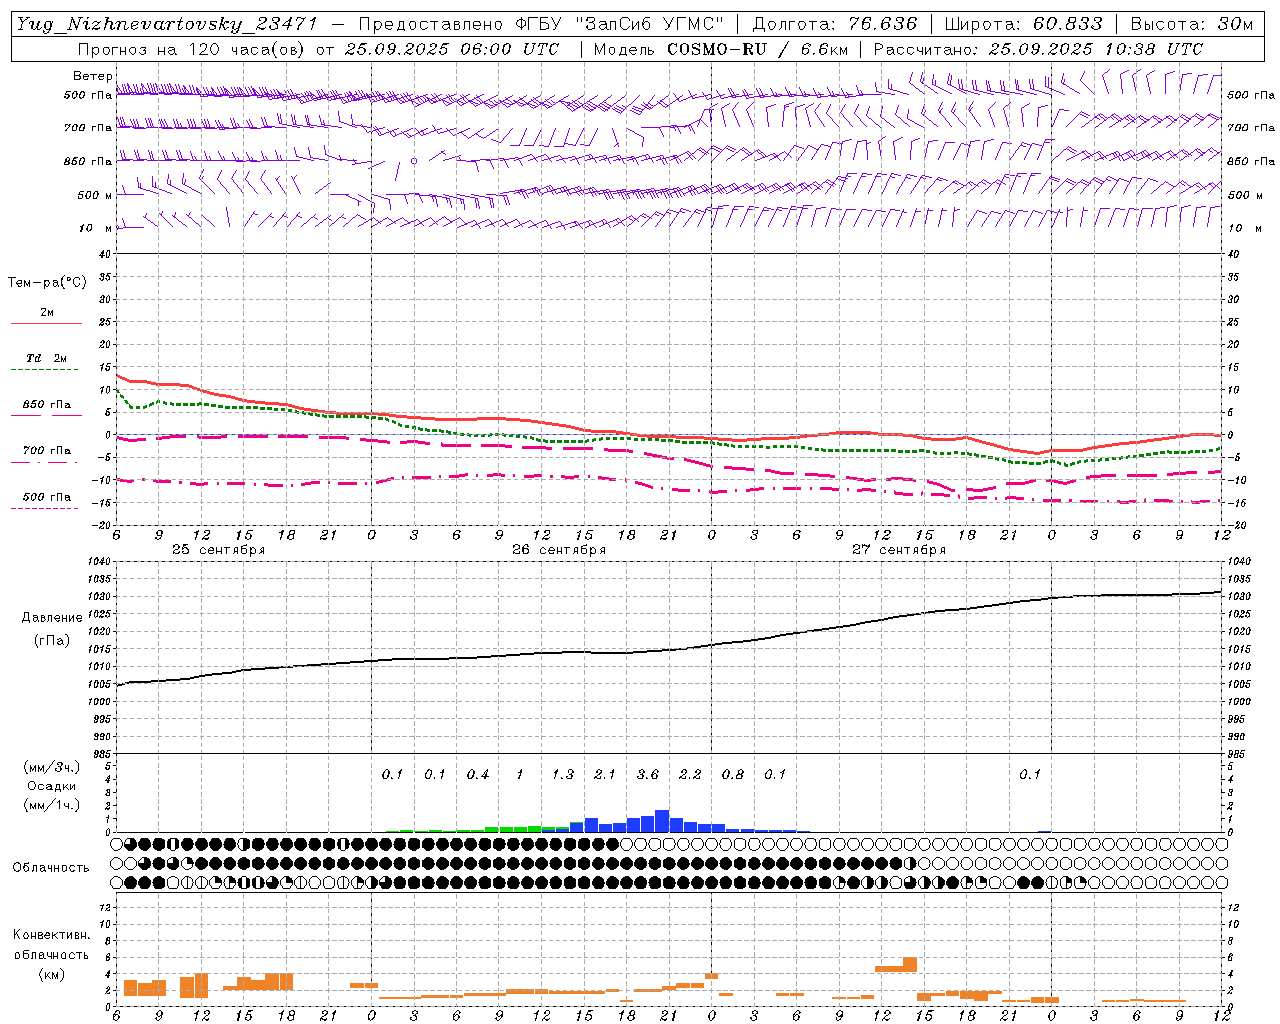Select the precipitation value 0.8
Image resolution: width=1280 pixels, height=1024 pixels.
(733, 775)
